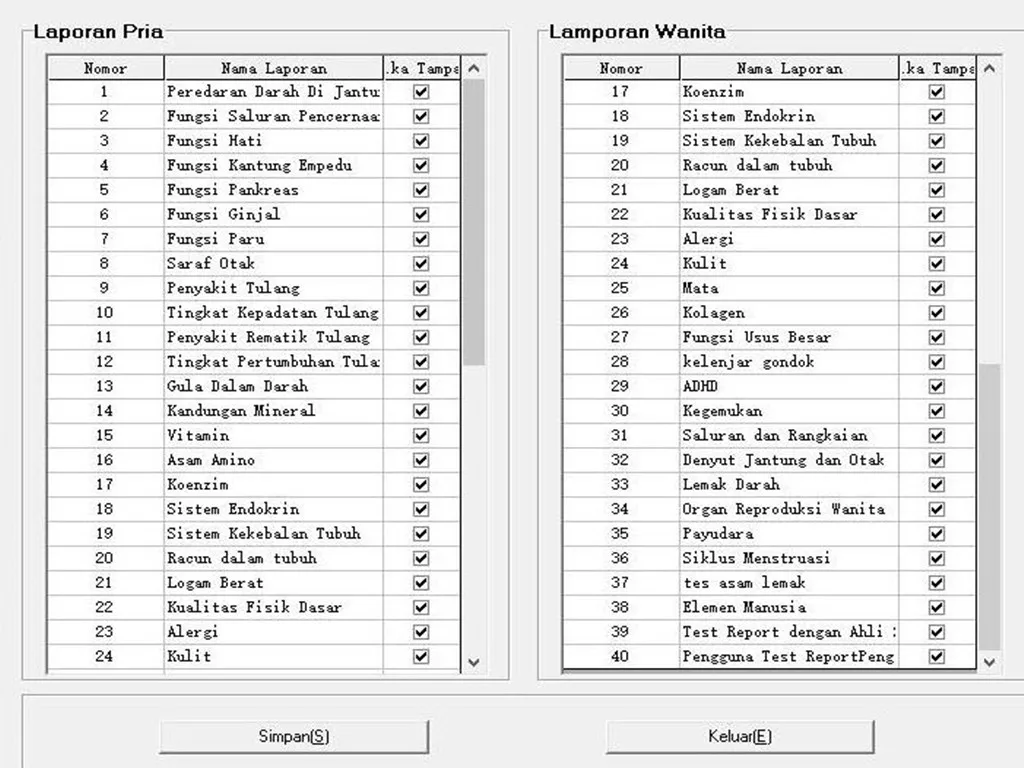Click Nama Laporan header in Lamporan Wanita
Image resolution: width=1024 pixels, height=768 pixels.
pos(789,69)
